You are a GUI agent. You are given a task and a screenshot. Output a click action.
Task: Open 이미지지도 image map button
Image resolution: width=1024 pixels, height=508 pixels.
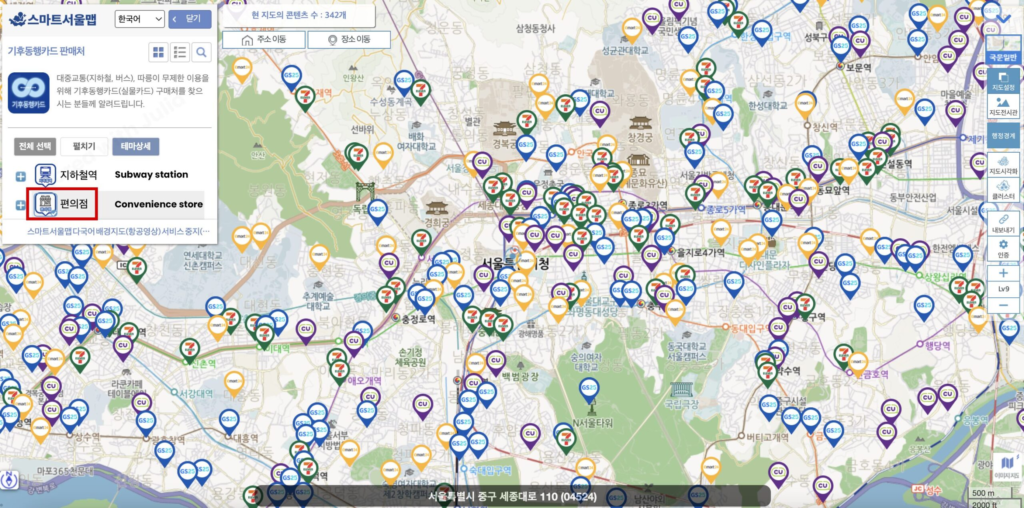(x=1006, y=468)
